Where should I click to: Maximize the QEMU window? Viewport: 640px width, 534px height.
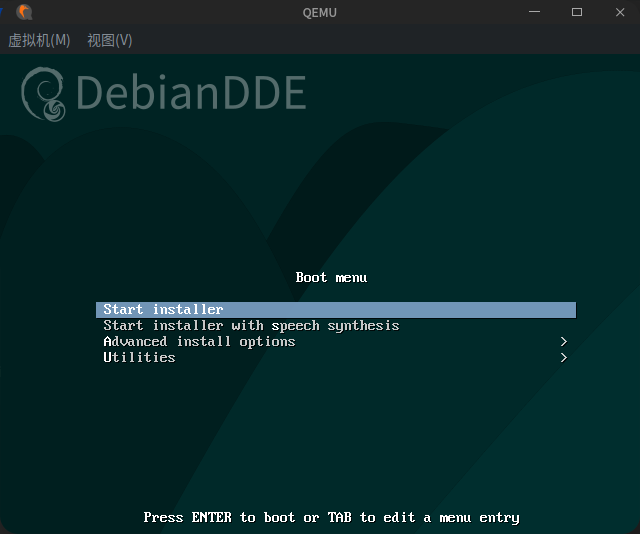[x=577, y=12]
